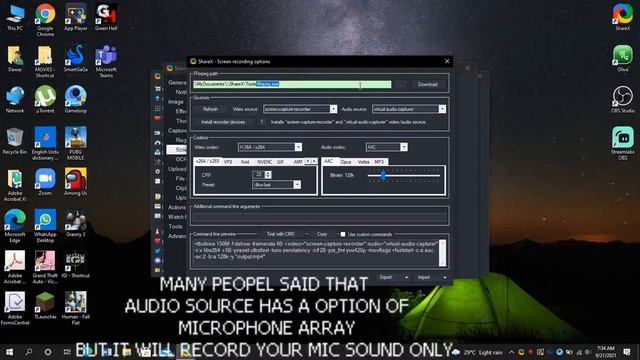Select the Human - Fall Flat icon
Image resolution: width=640 pixels, height=360 pixels.
(x=76, y=308)
